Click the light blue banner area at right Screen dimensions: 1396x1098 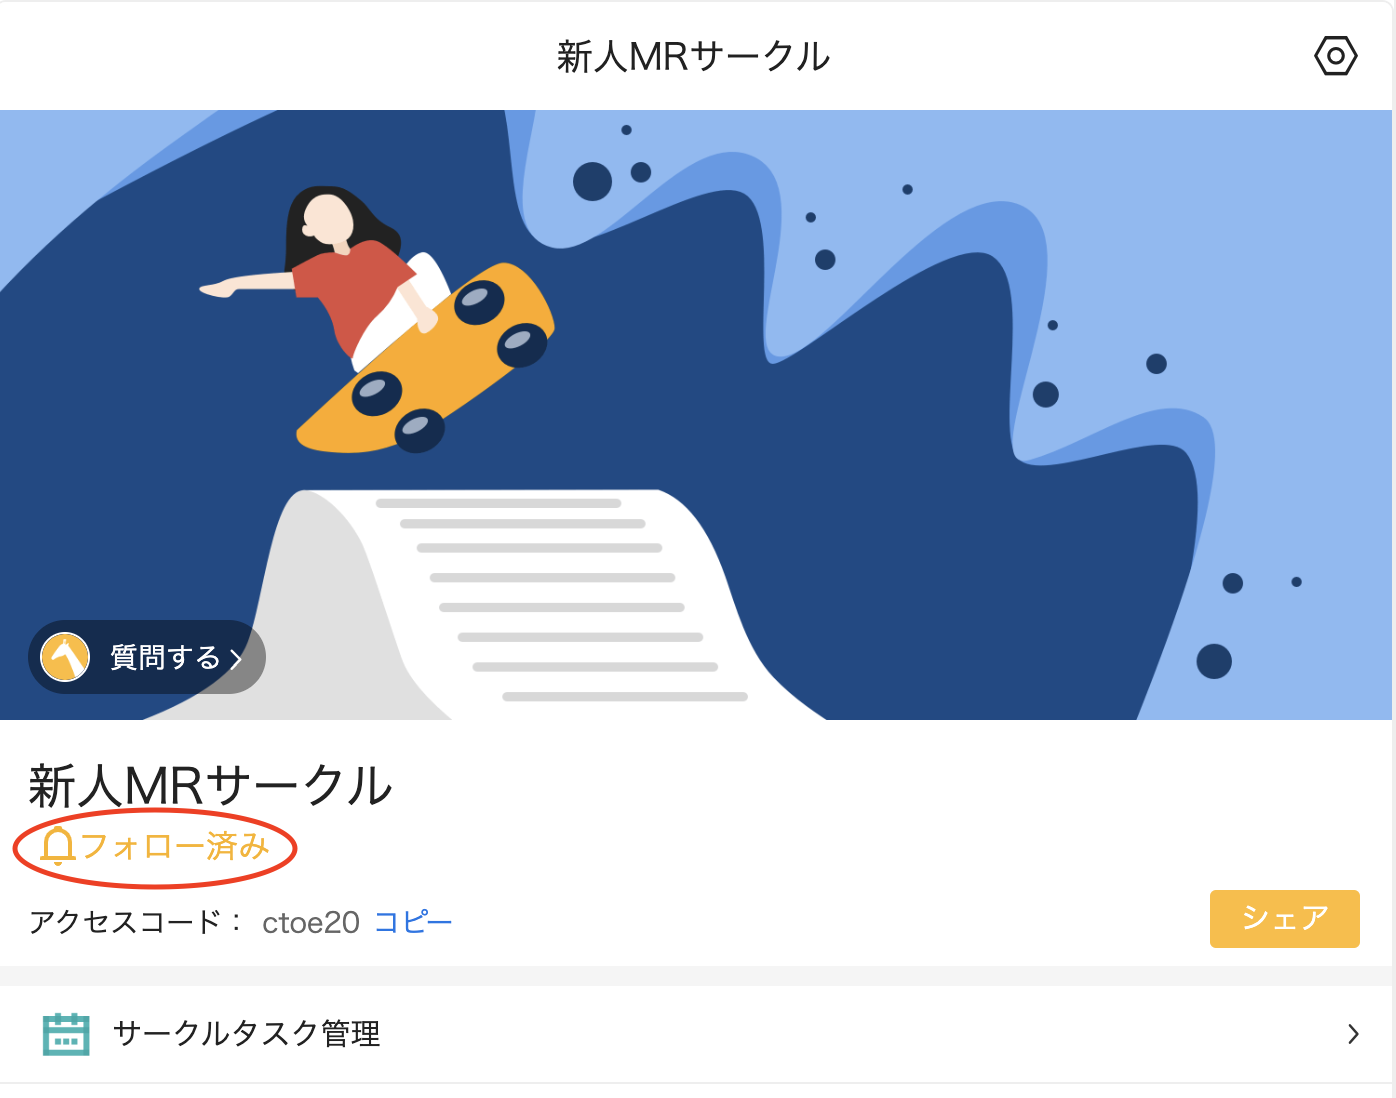click(1300, 250)
